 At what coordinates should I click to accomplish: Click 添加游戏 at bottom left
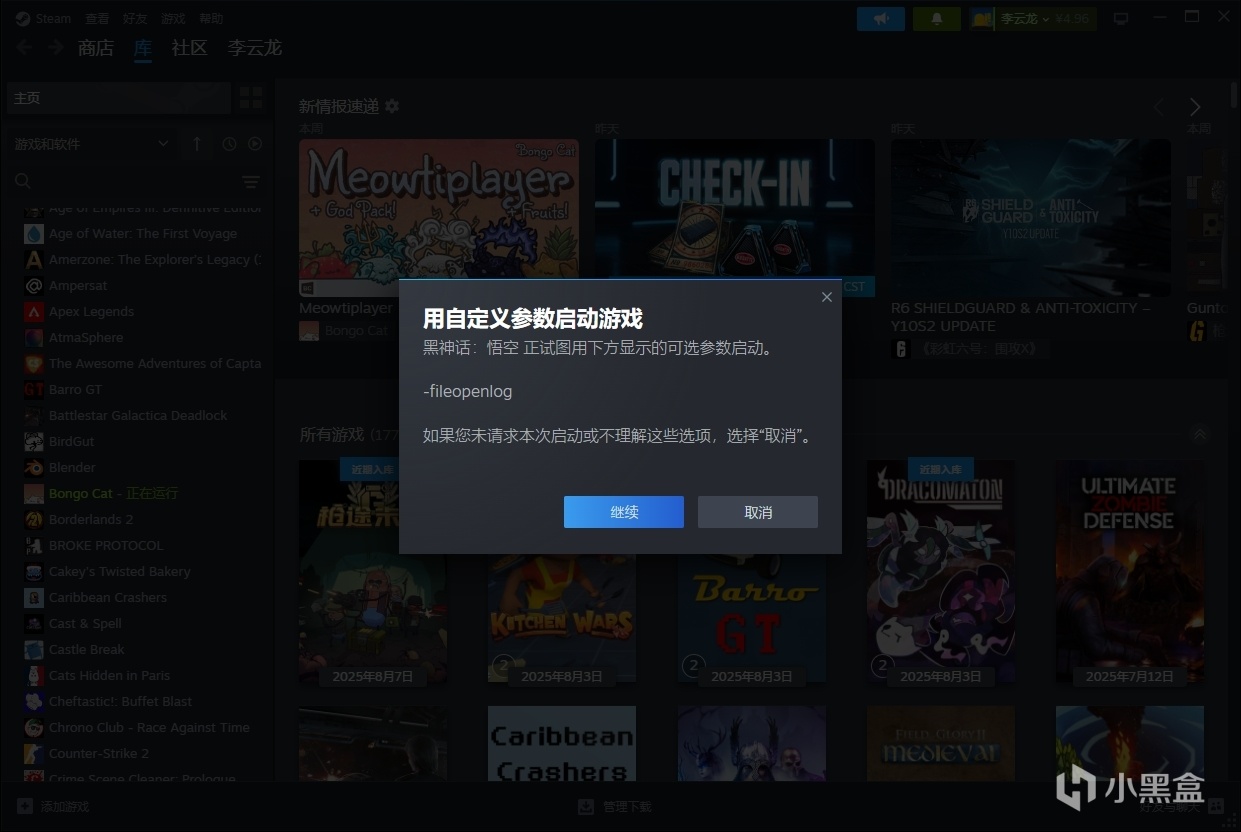[53, 806]
